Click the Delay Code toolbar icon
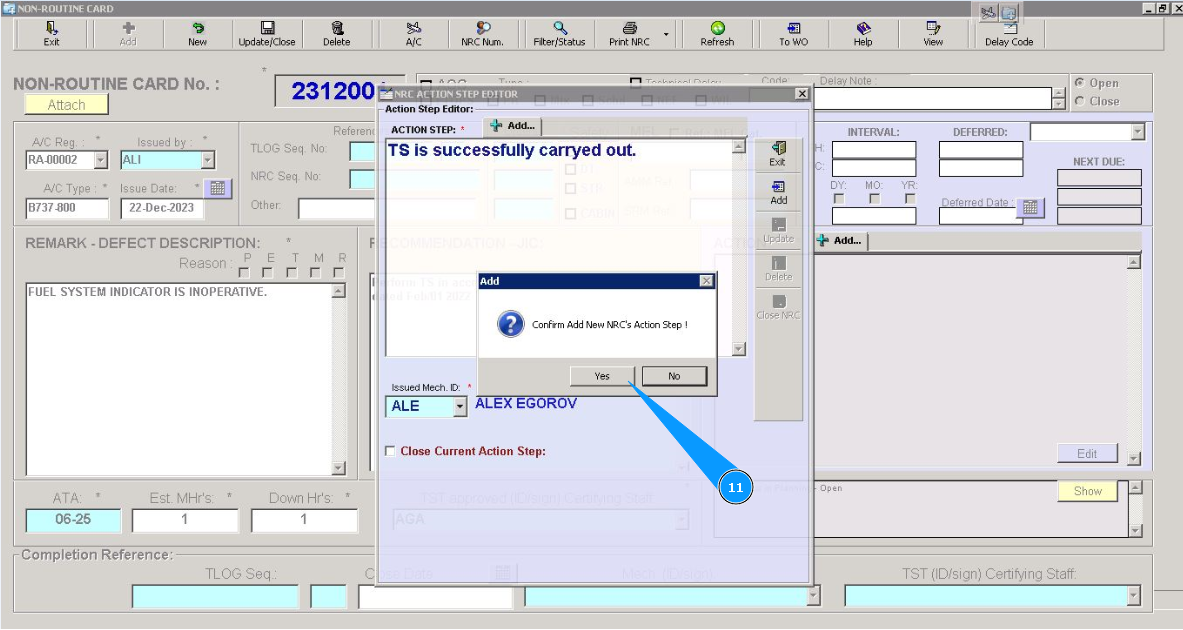Screen dimensions: 1183x630 (x=1009, y=29)
